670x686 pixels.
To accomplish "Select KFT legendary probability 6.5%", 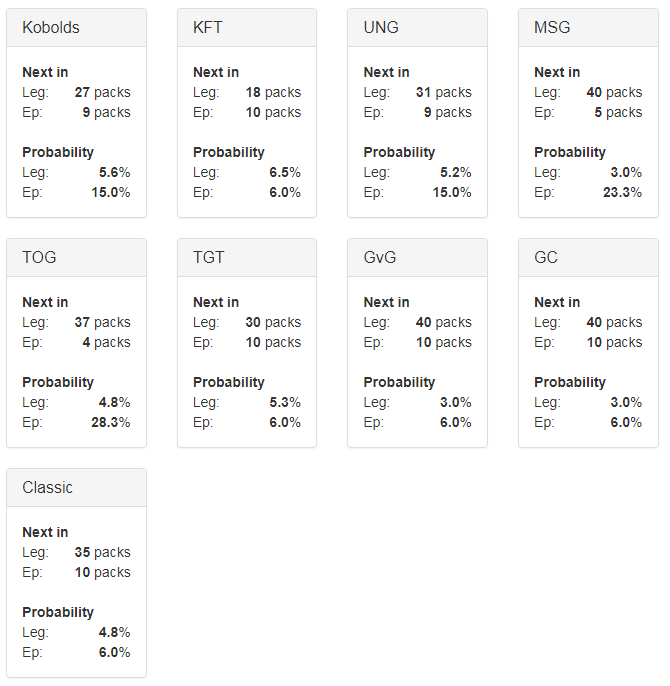I will click(285, 172).
